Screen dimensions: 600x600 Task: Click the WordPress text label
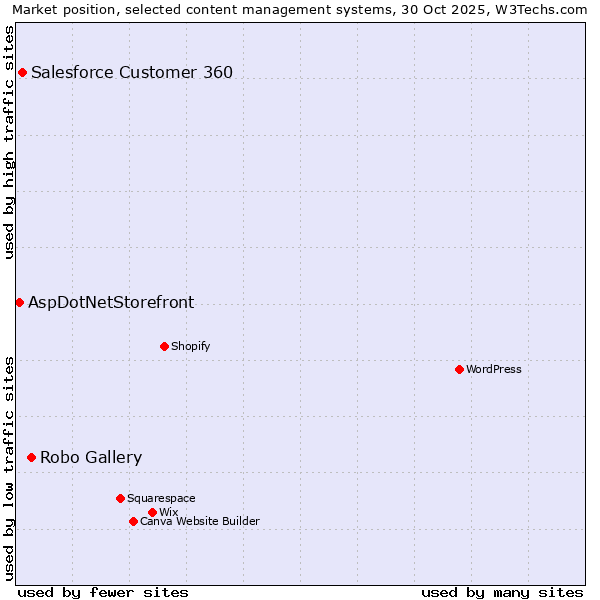coord(494,369)
